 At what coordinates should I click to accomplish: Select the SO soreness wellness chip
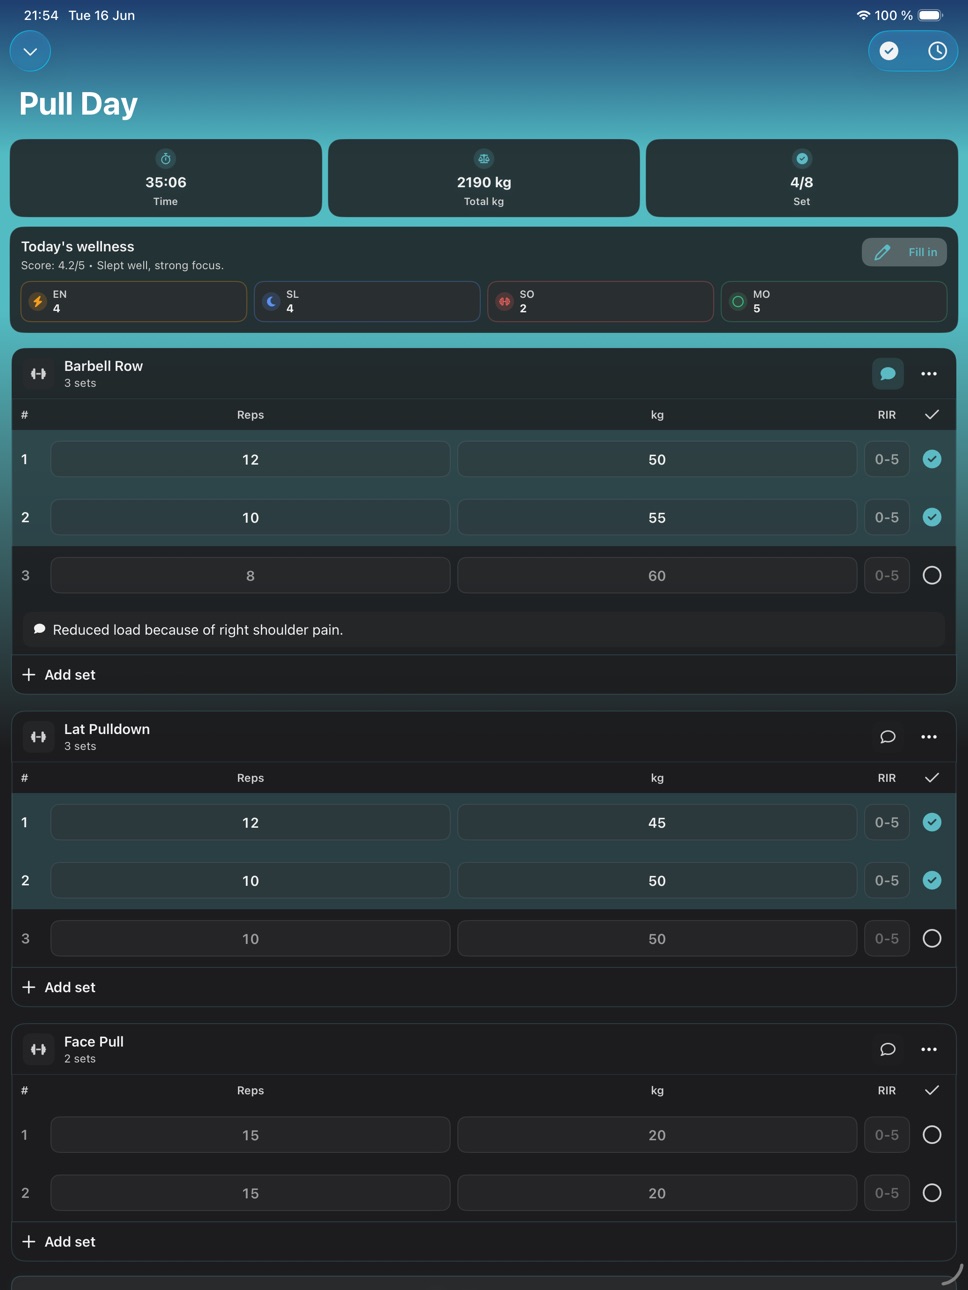(600, 301)
